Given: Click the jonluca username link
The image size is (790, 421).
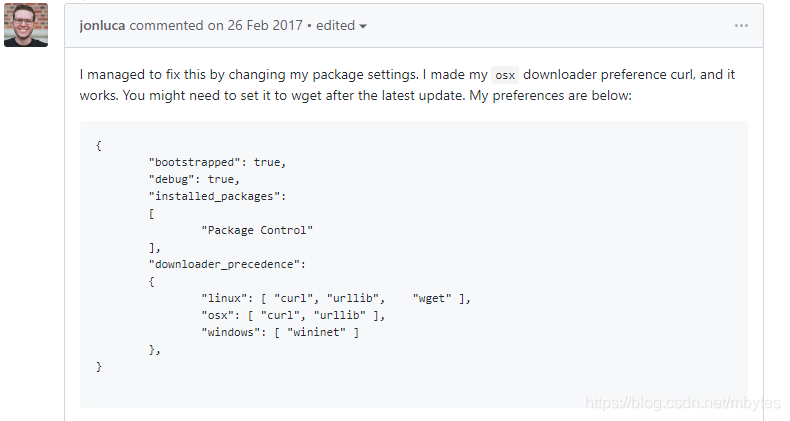Looking at the screenshot, I should tap(102, 25).
